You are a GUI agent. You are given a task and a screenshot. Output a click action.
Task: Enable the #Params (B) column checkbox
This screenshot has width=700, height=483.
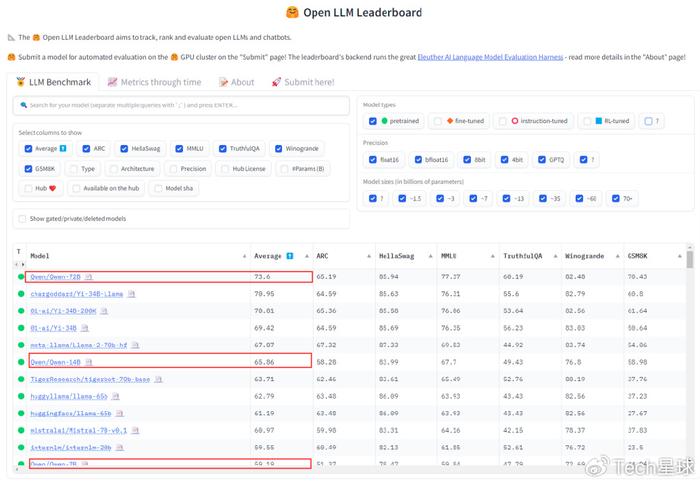pyautogui.click(x=284, y=169)
